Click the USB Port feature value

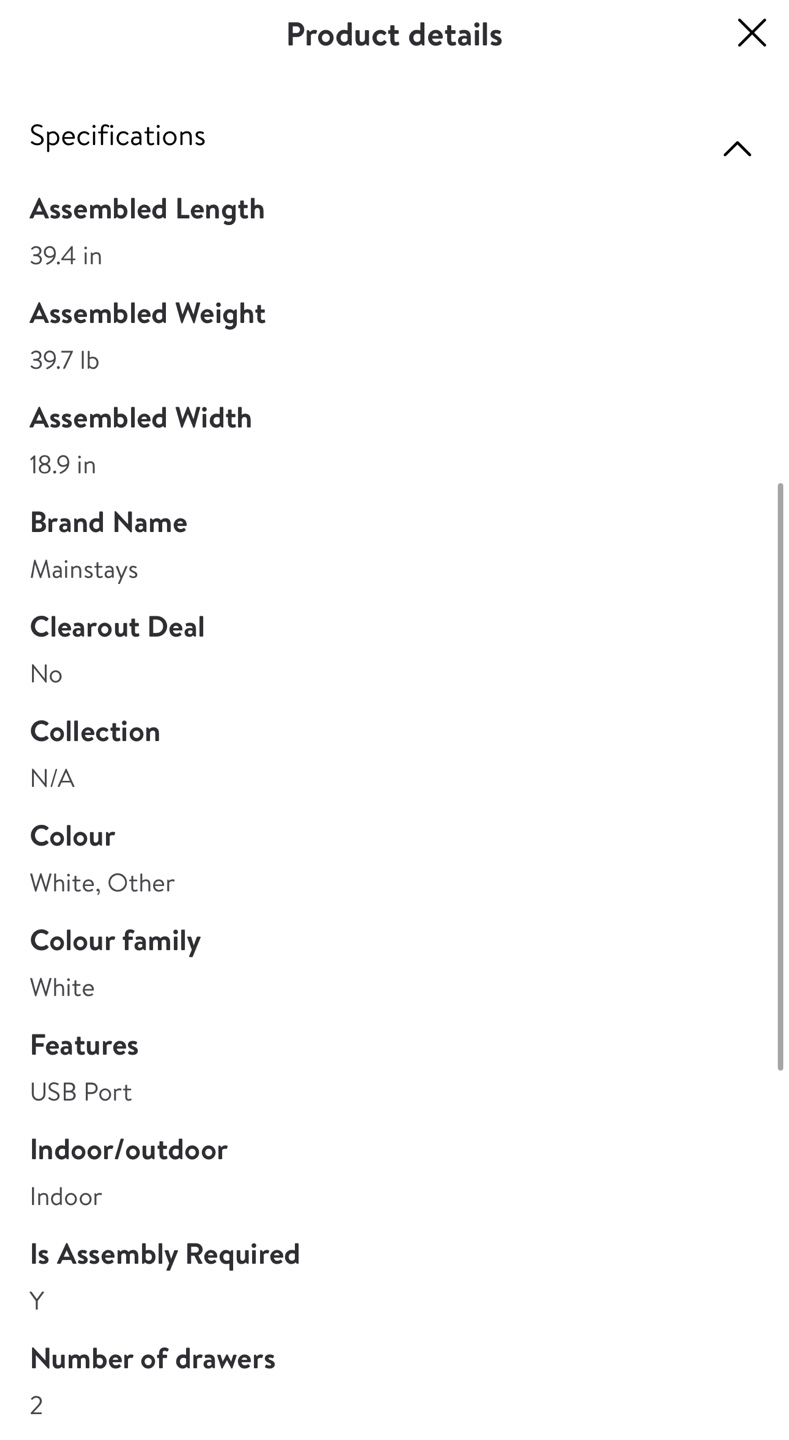[81, 1092]
